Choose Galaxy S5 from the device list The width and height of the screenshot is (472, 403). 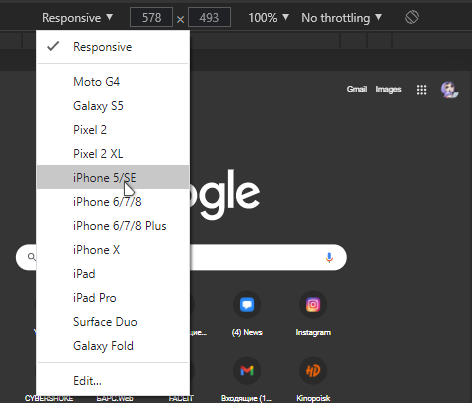coord(113,106)
